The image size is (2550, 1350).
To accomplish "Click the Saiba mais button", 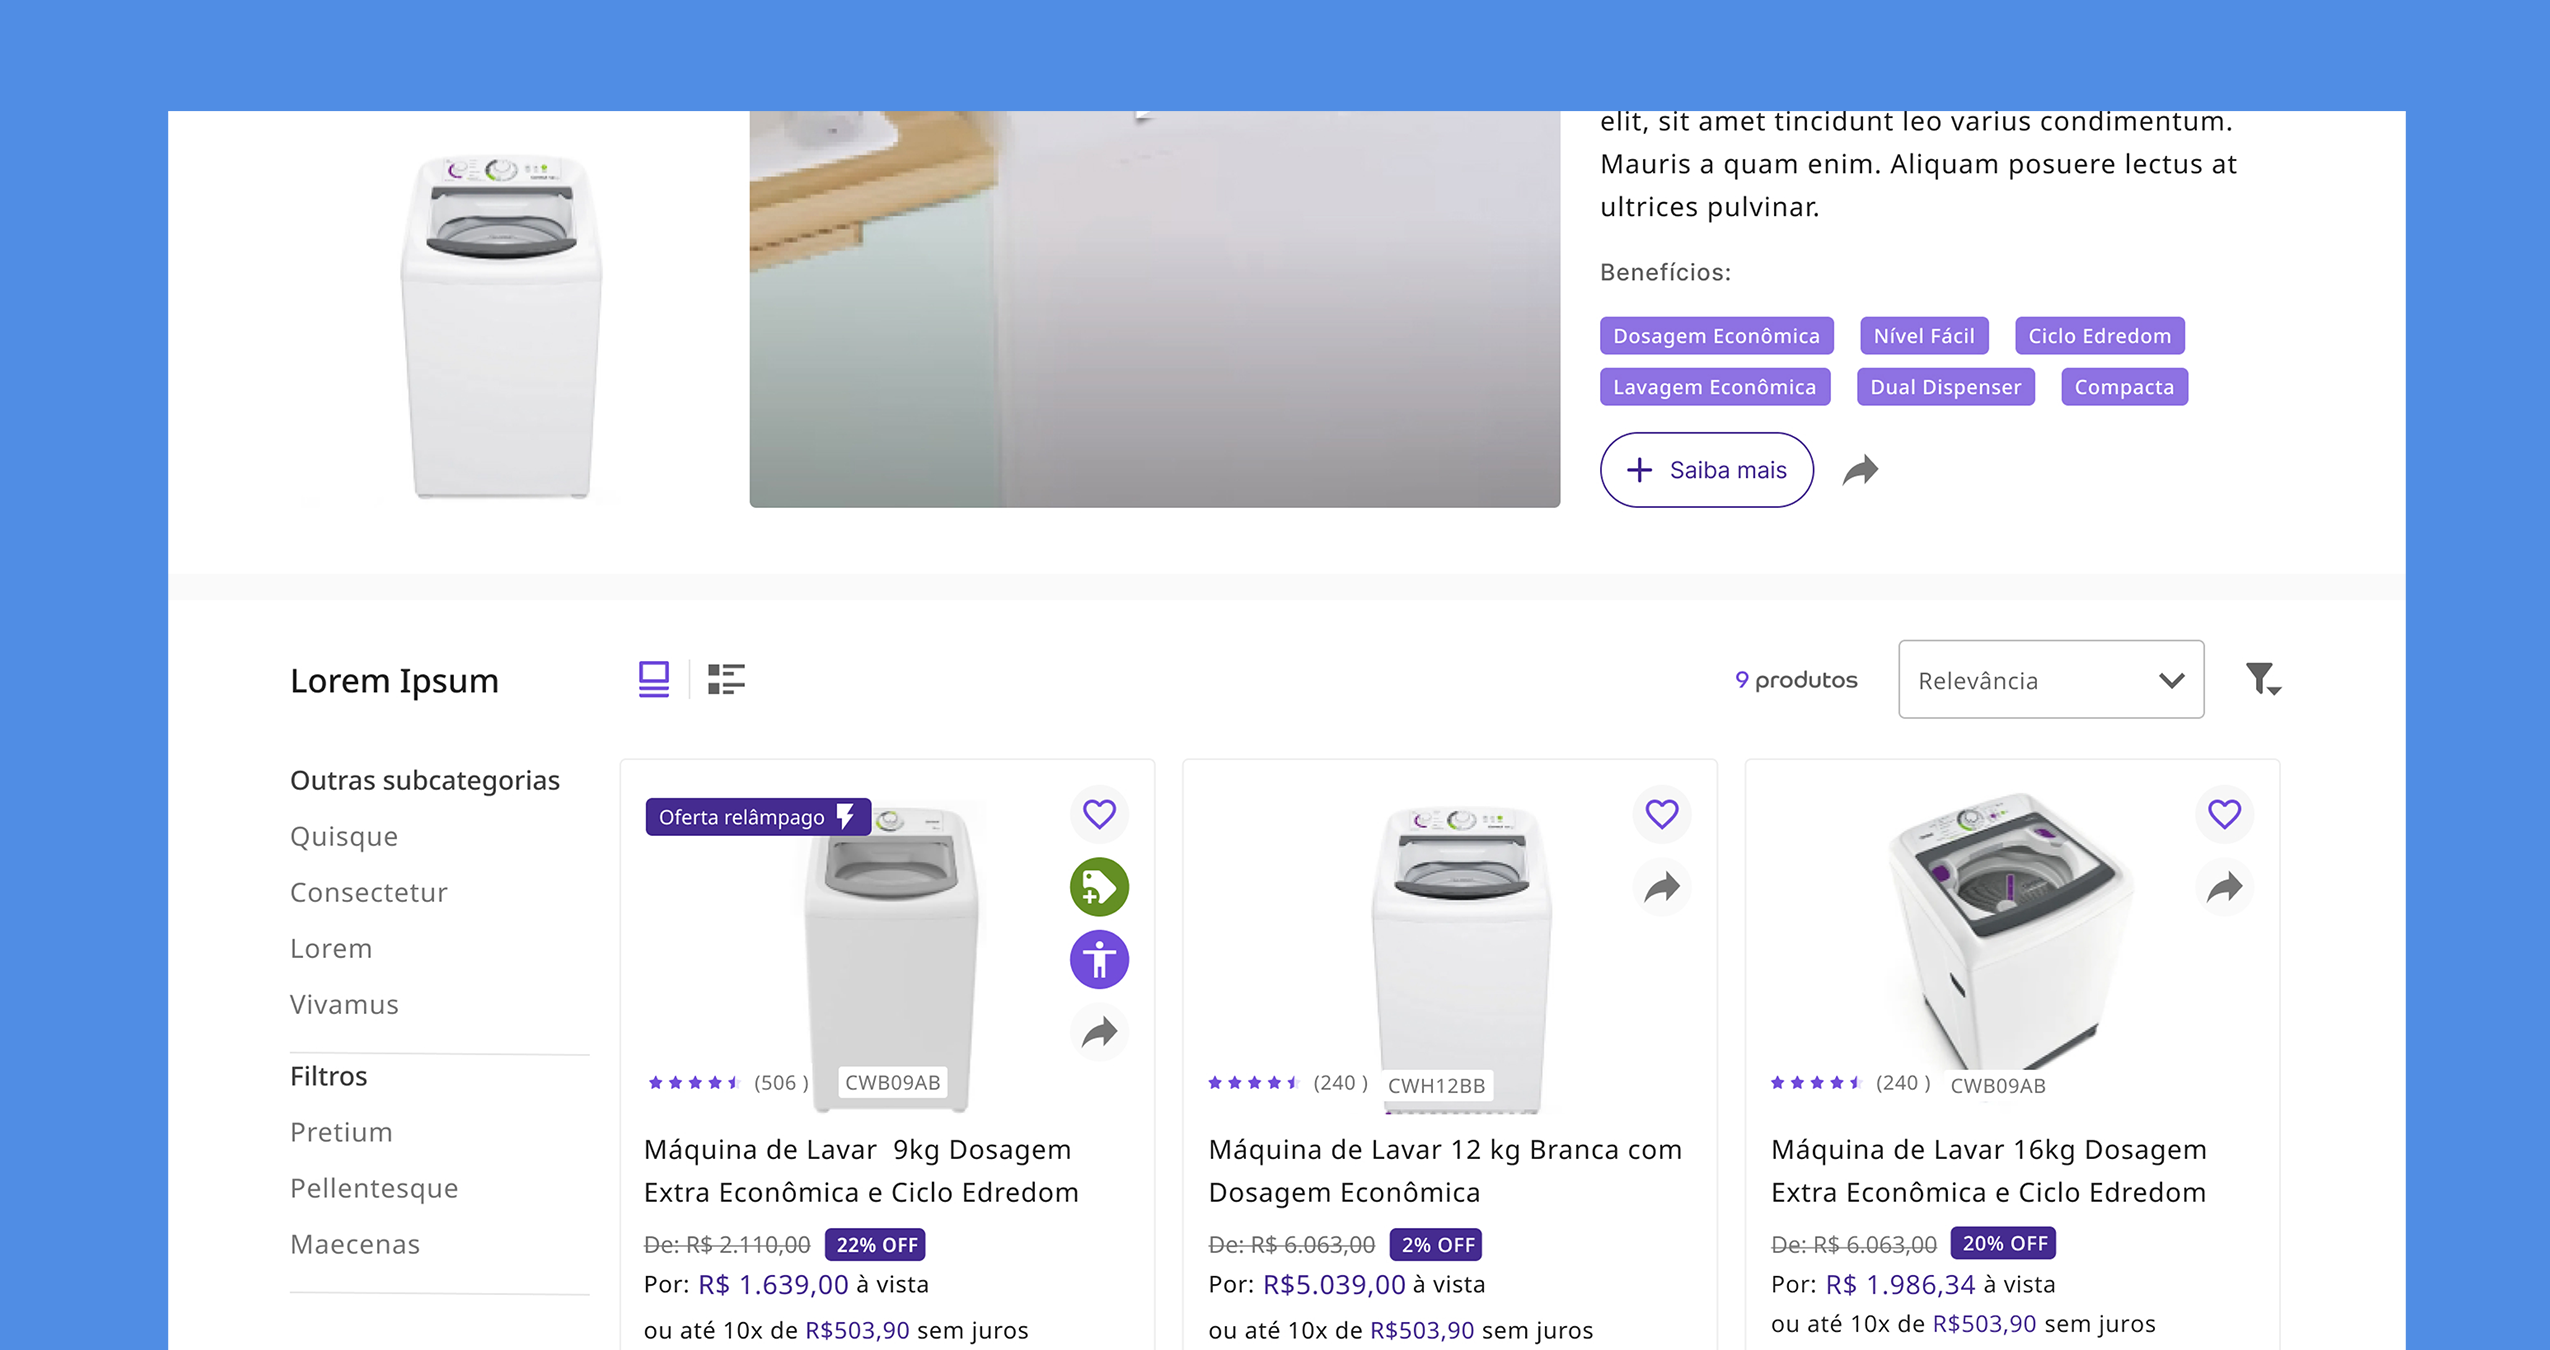I will click(1706, 470).
